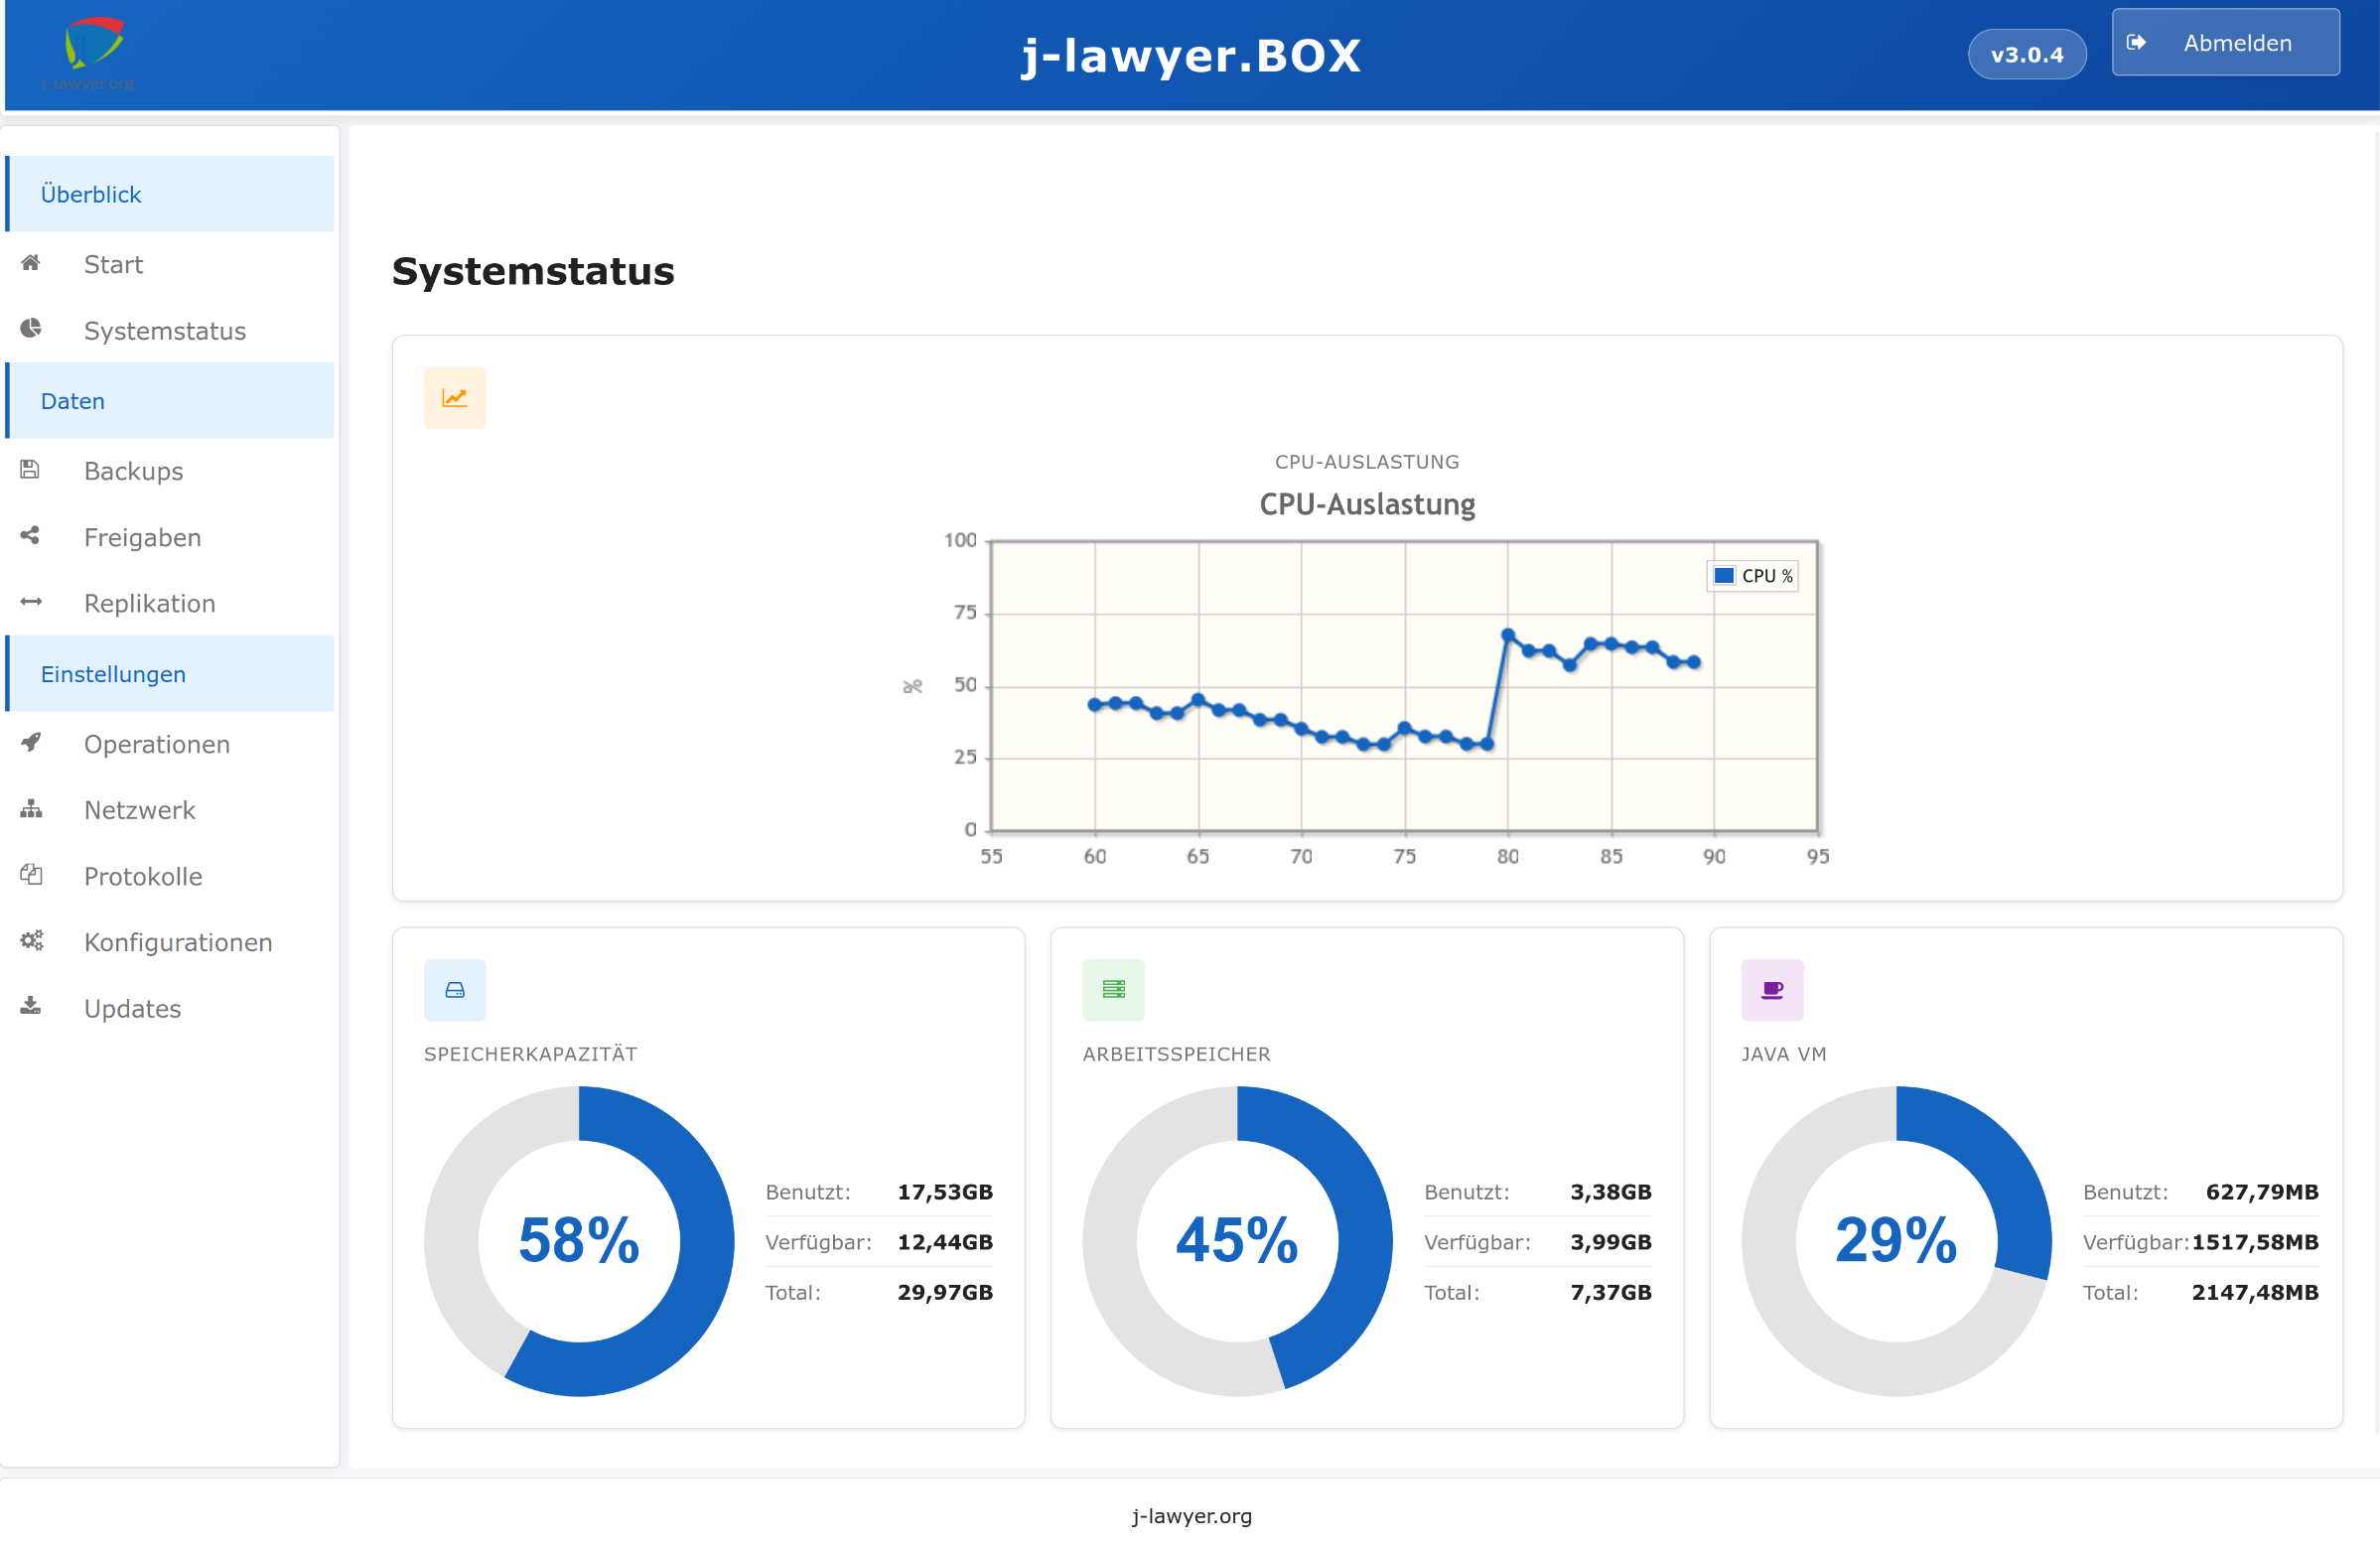Viewport: 2380px width, 1549px height.
Task: Click the gears icon for Konfigurationen
Action: click(31, 941)
